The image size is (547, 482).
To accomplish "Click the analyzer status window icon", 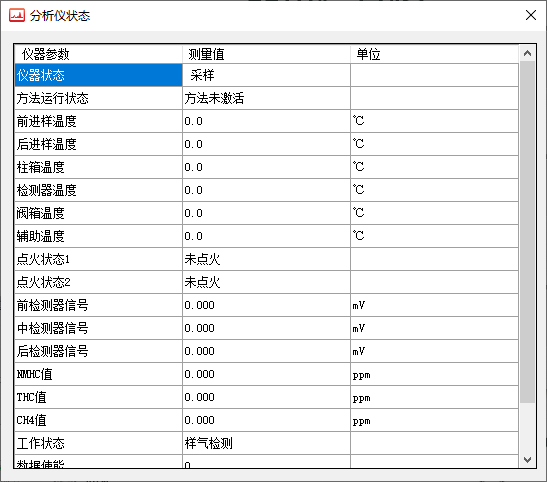I will pyautogui.click(x=17, y=15).
